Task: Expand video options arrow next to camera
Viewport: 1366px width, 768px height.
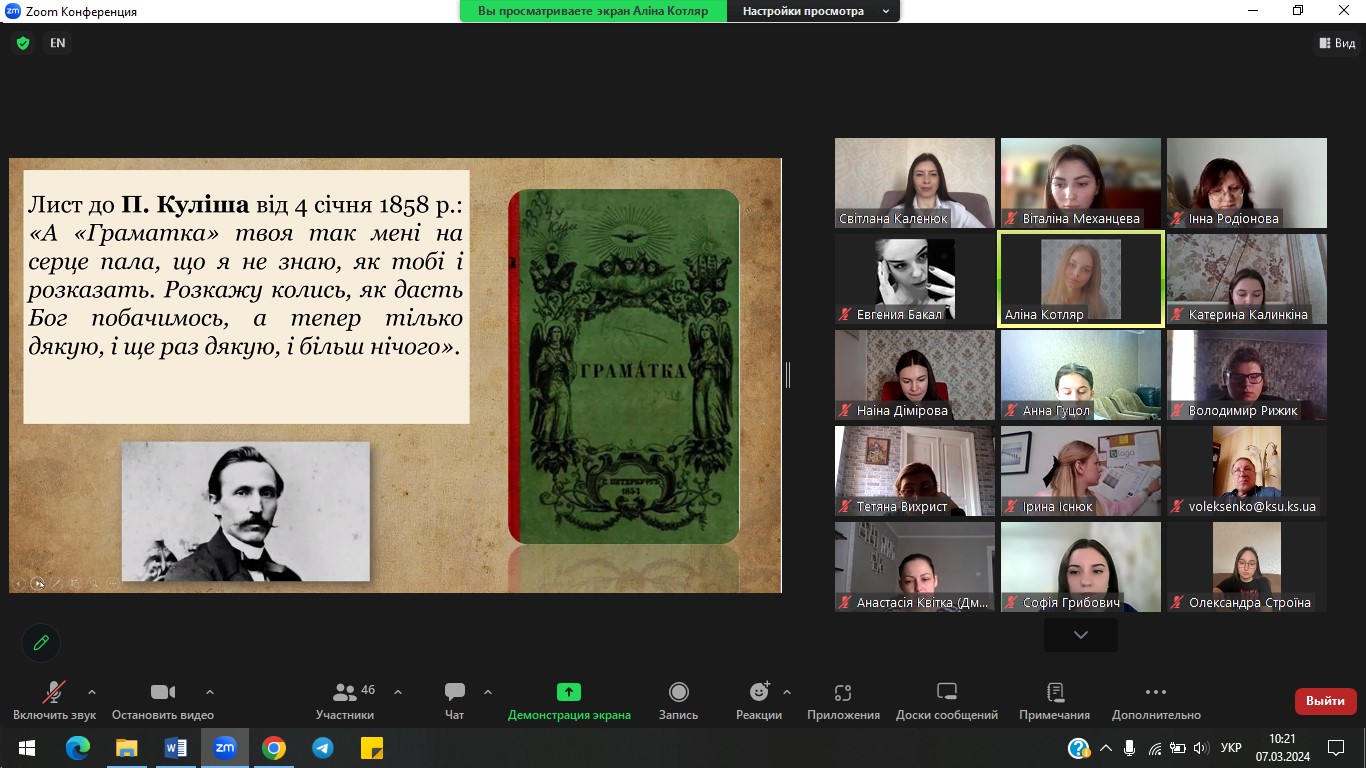Action: pyautogui.click(x=210, y=692)
